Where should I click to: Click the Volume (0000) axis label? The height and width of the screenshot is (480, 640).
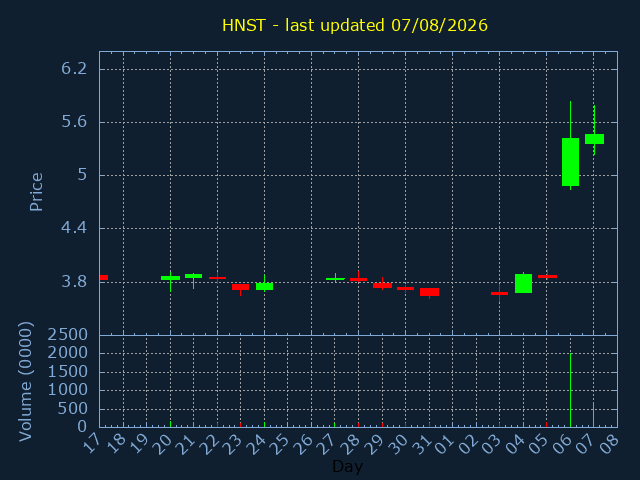[x=25, y=382]
